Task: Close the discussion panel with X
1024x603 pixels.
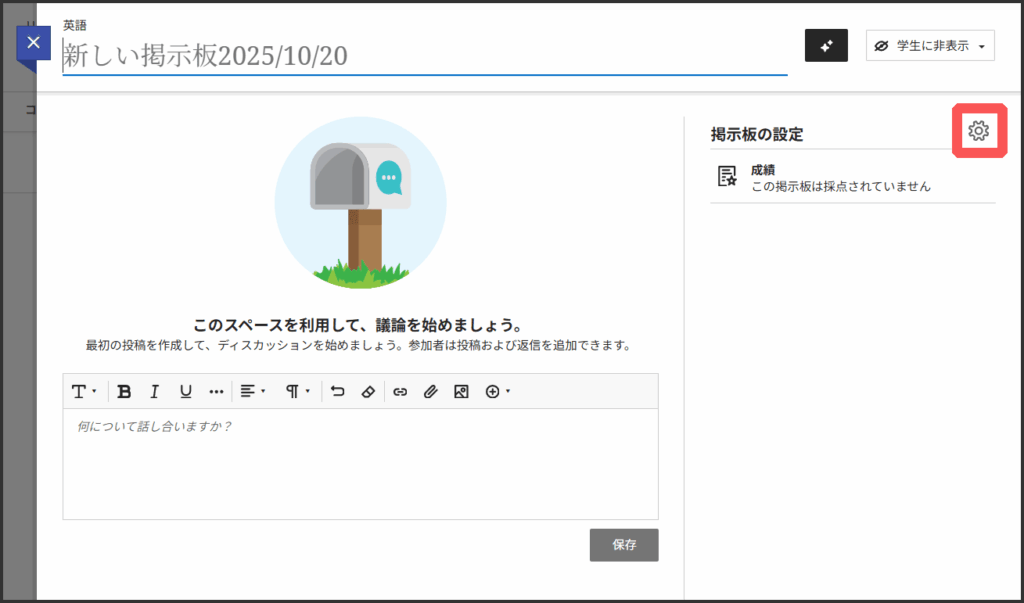Action: click(x=35, y=43)
